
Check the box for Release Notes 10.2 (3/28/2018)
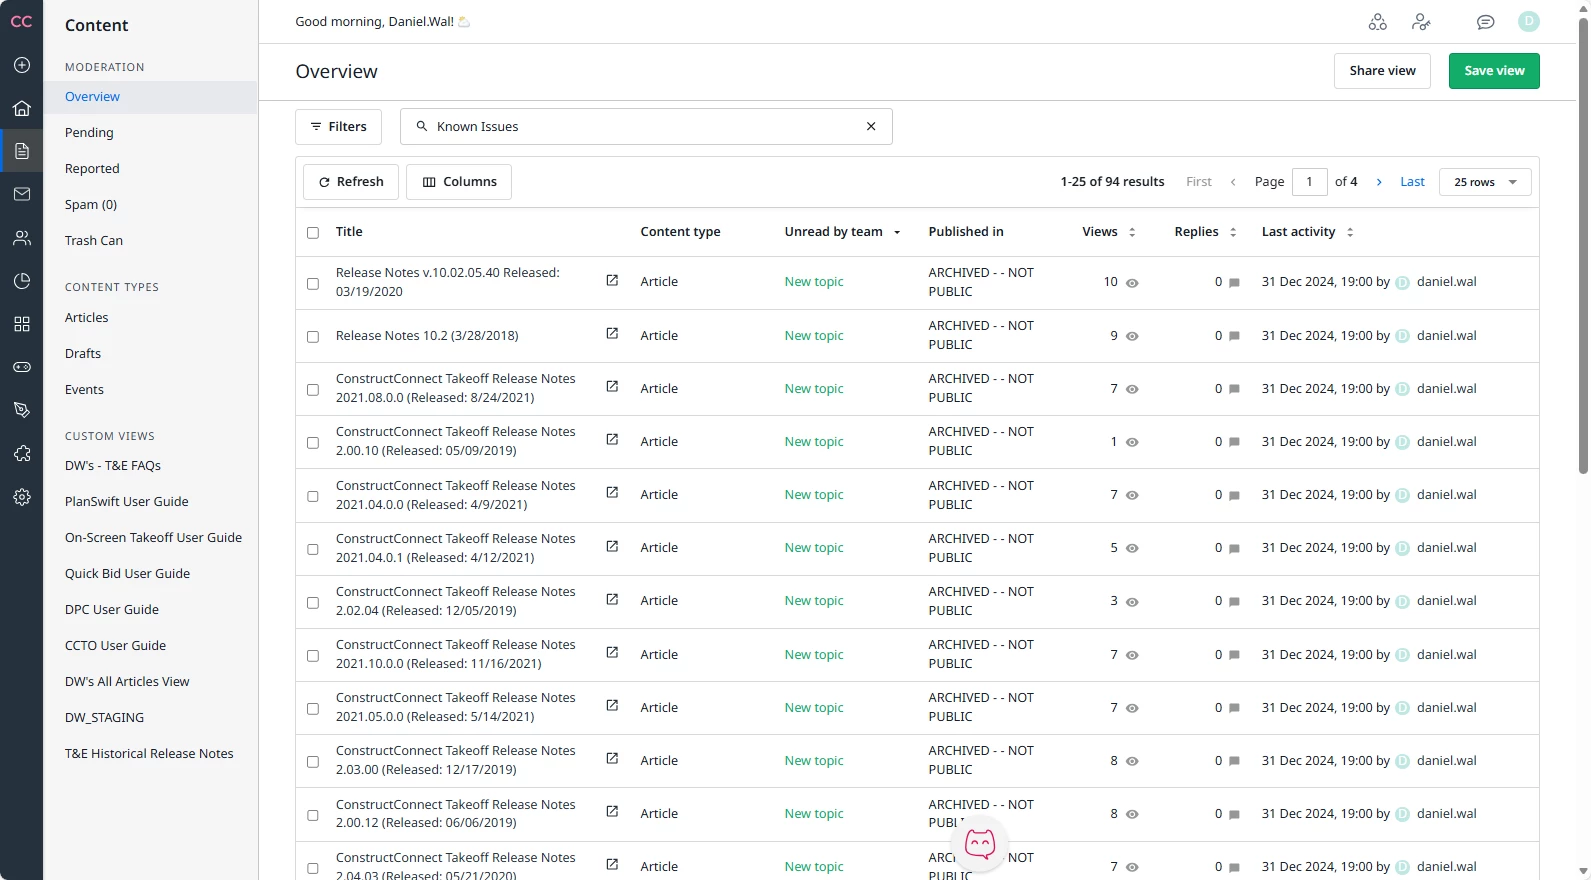coord(313,337)
